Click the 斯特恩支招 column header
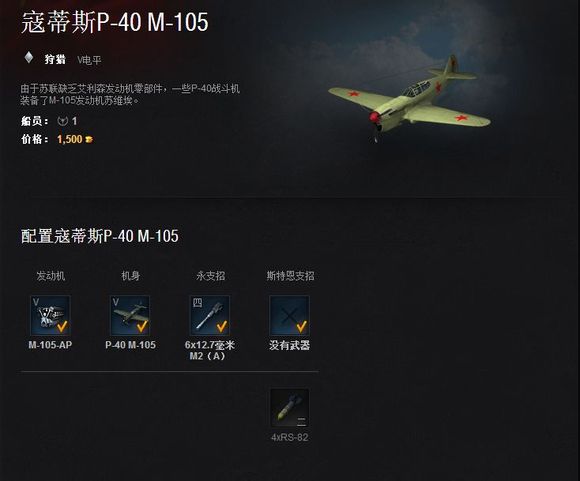Viewport: 580px width, 481px height. pos(290,276)
